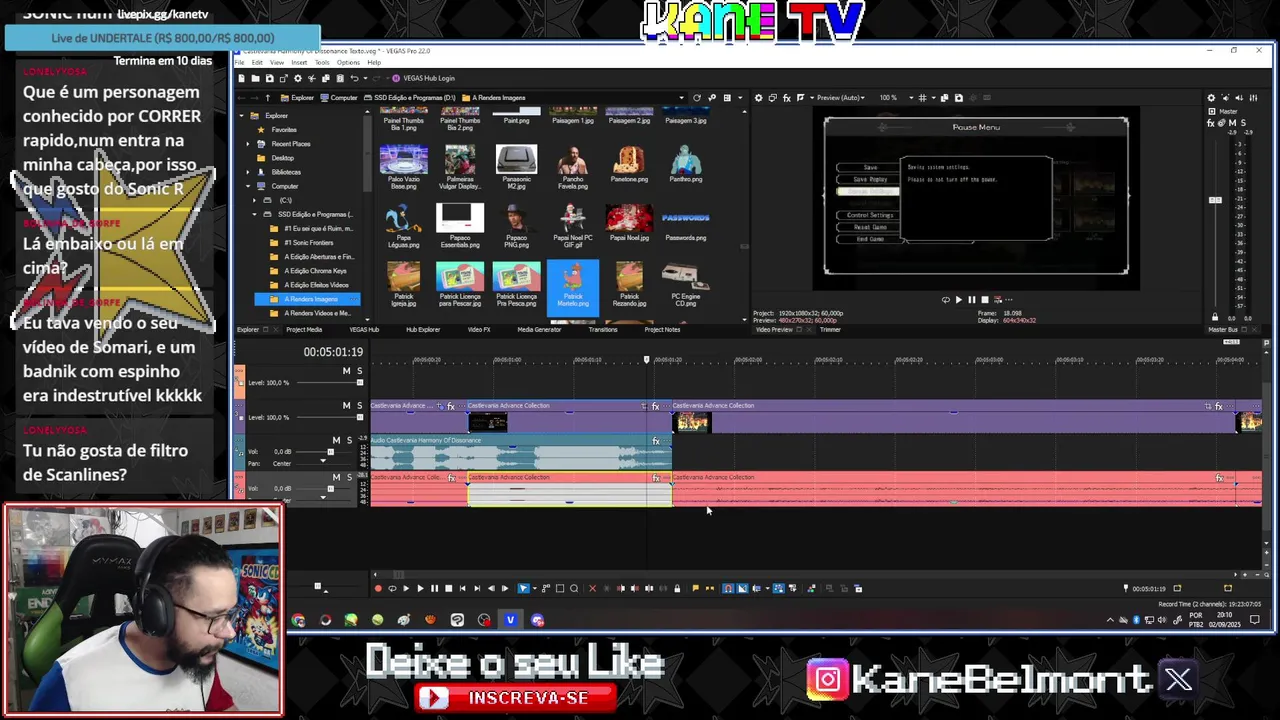Go up one folder level in Explorer
This screenshot has width=1280, height=720.
[x=268, y=98]
